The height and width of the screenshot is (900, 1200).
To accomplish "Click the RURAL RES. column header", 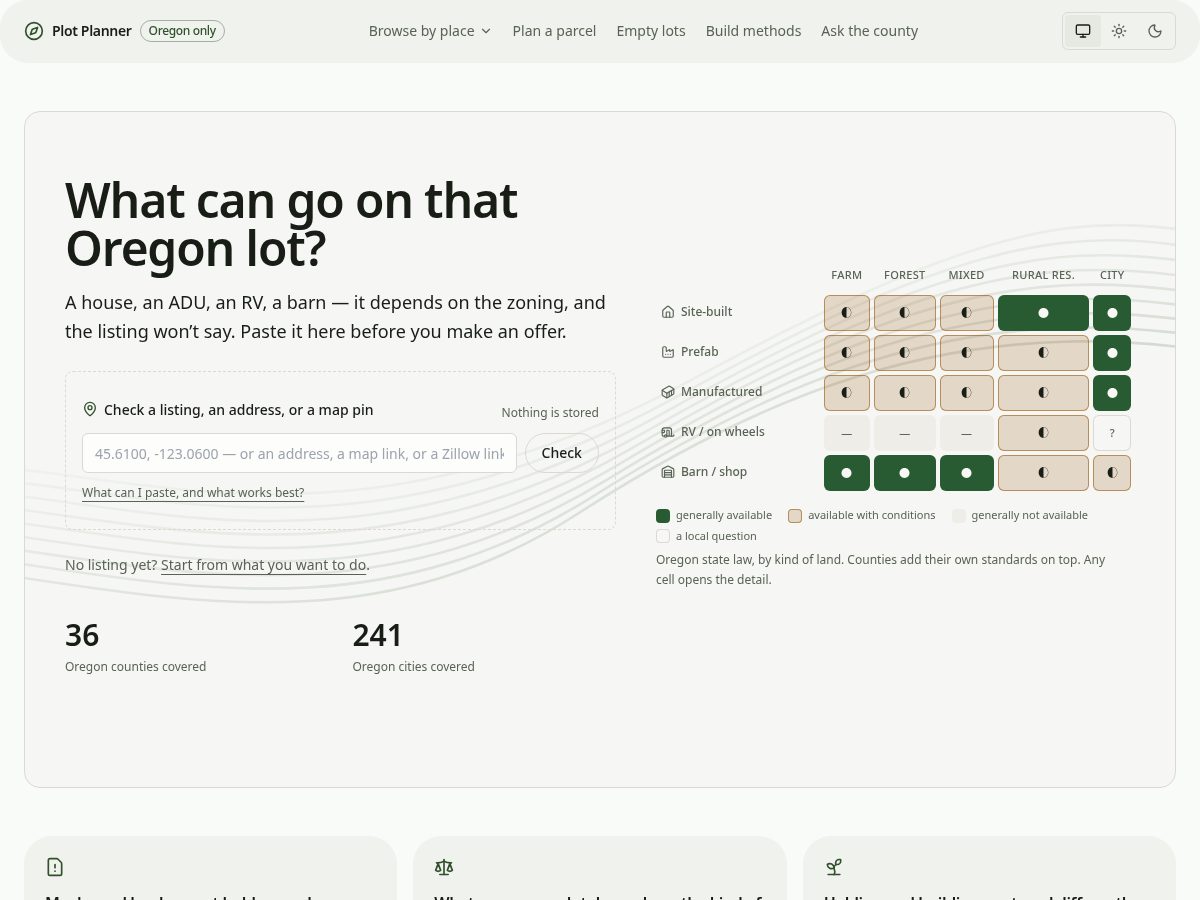I will pos(1043,275).
